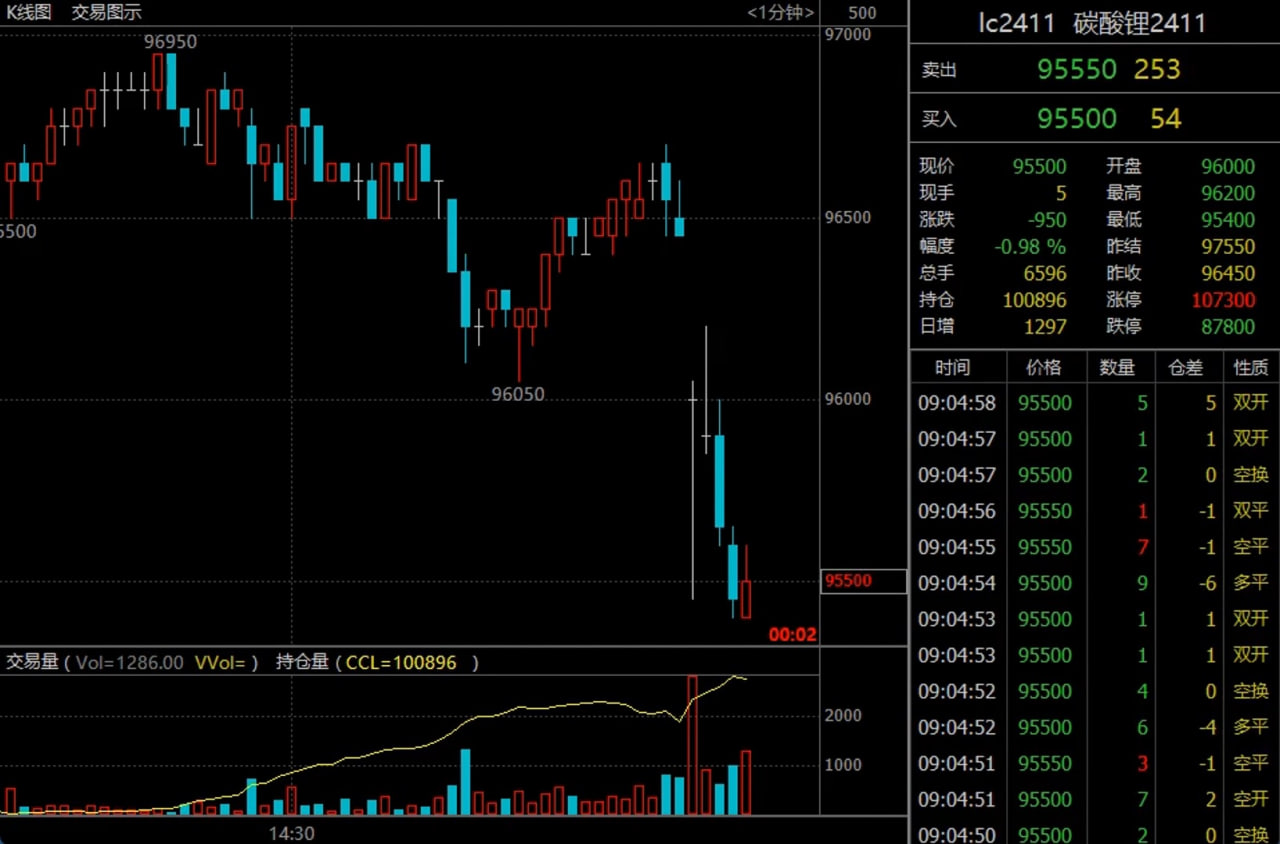Click the 96950 high price label
Image resolution: width=1280 pixels, height=844 pixels.
click(170, 42)
